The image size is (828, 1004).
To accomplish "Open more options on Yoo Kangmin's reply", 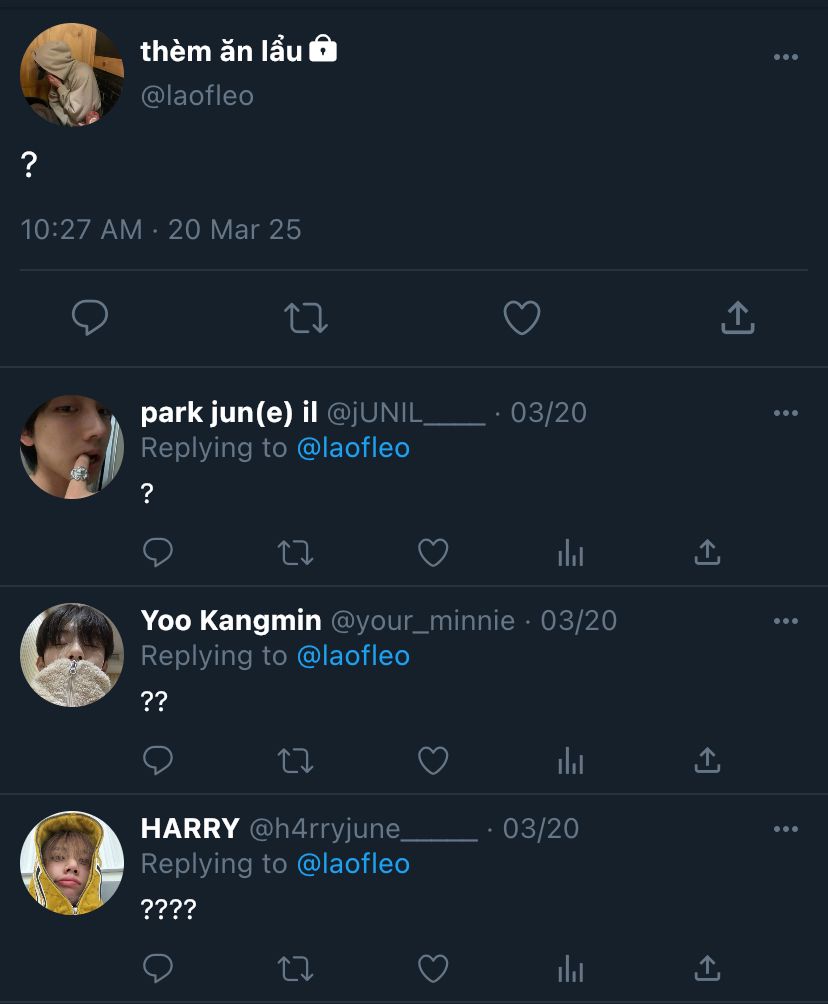I will click(786, 621).
